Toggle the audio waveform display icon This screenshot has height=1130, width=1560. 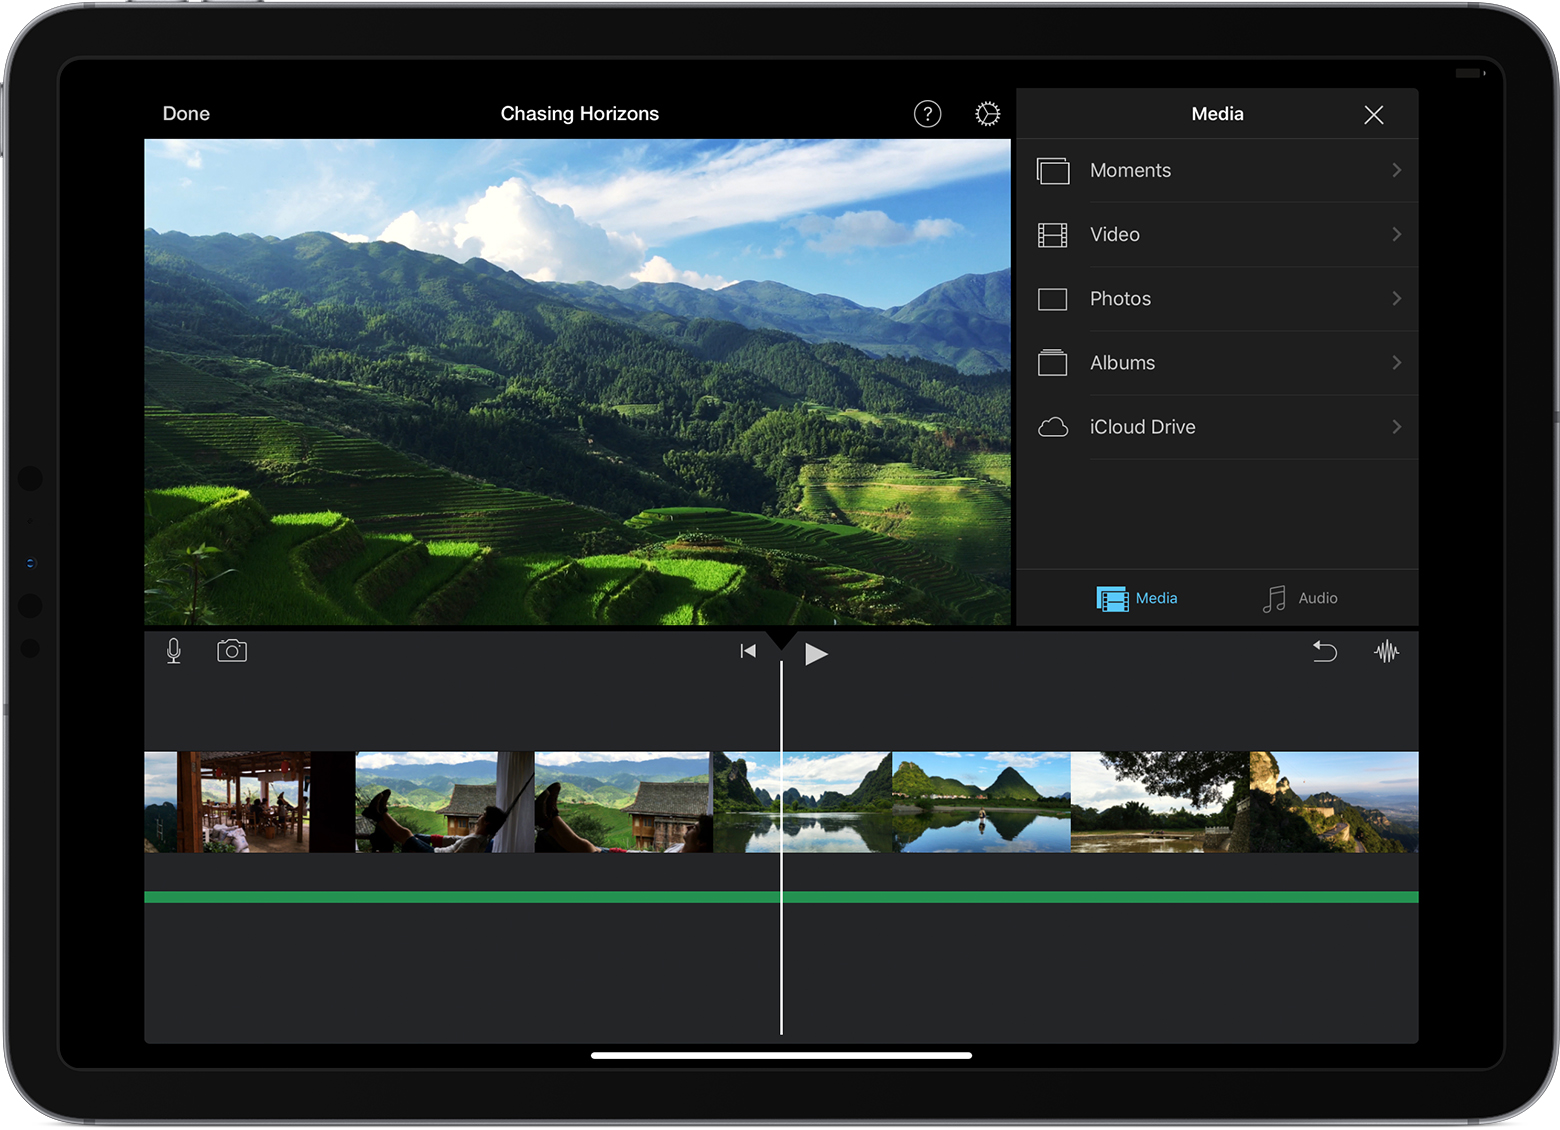click(1387, 652)
